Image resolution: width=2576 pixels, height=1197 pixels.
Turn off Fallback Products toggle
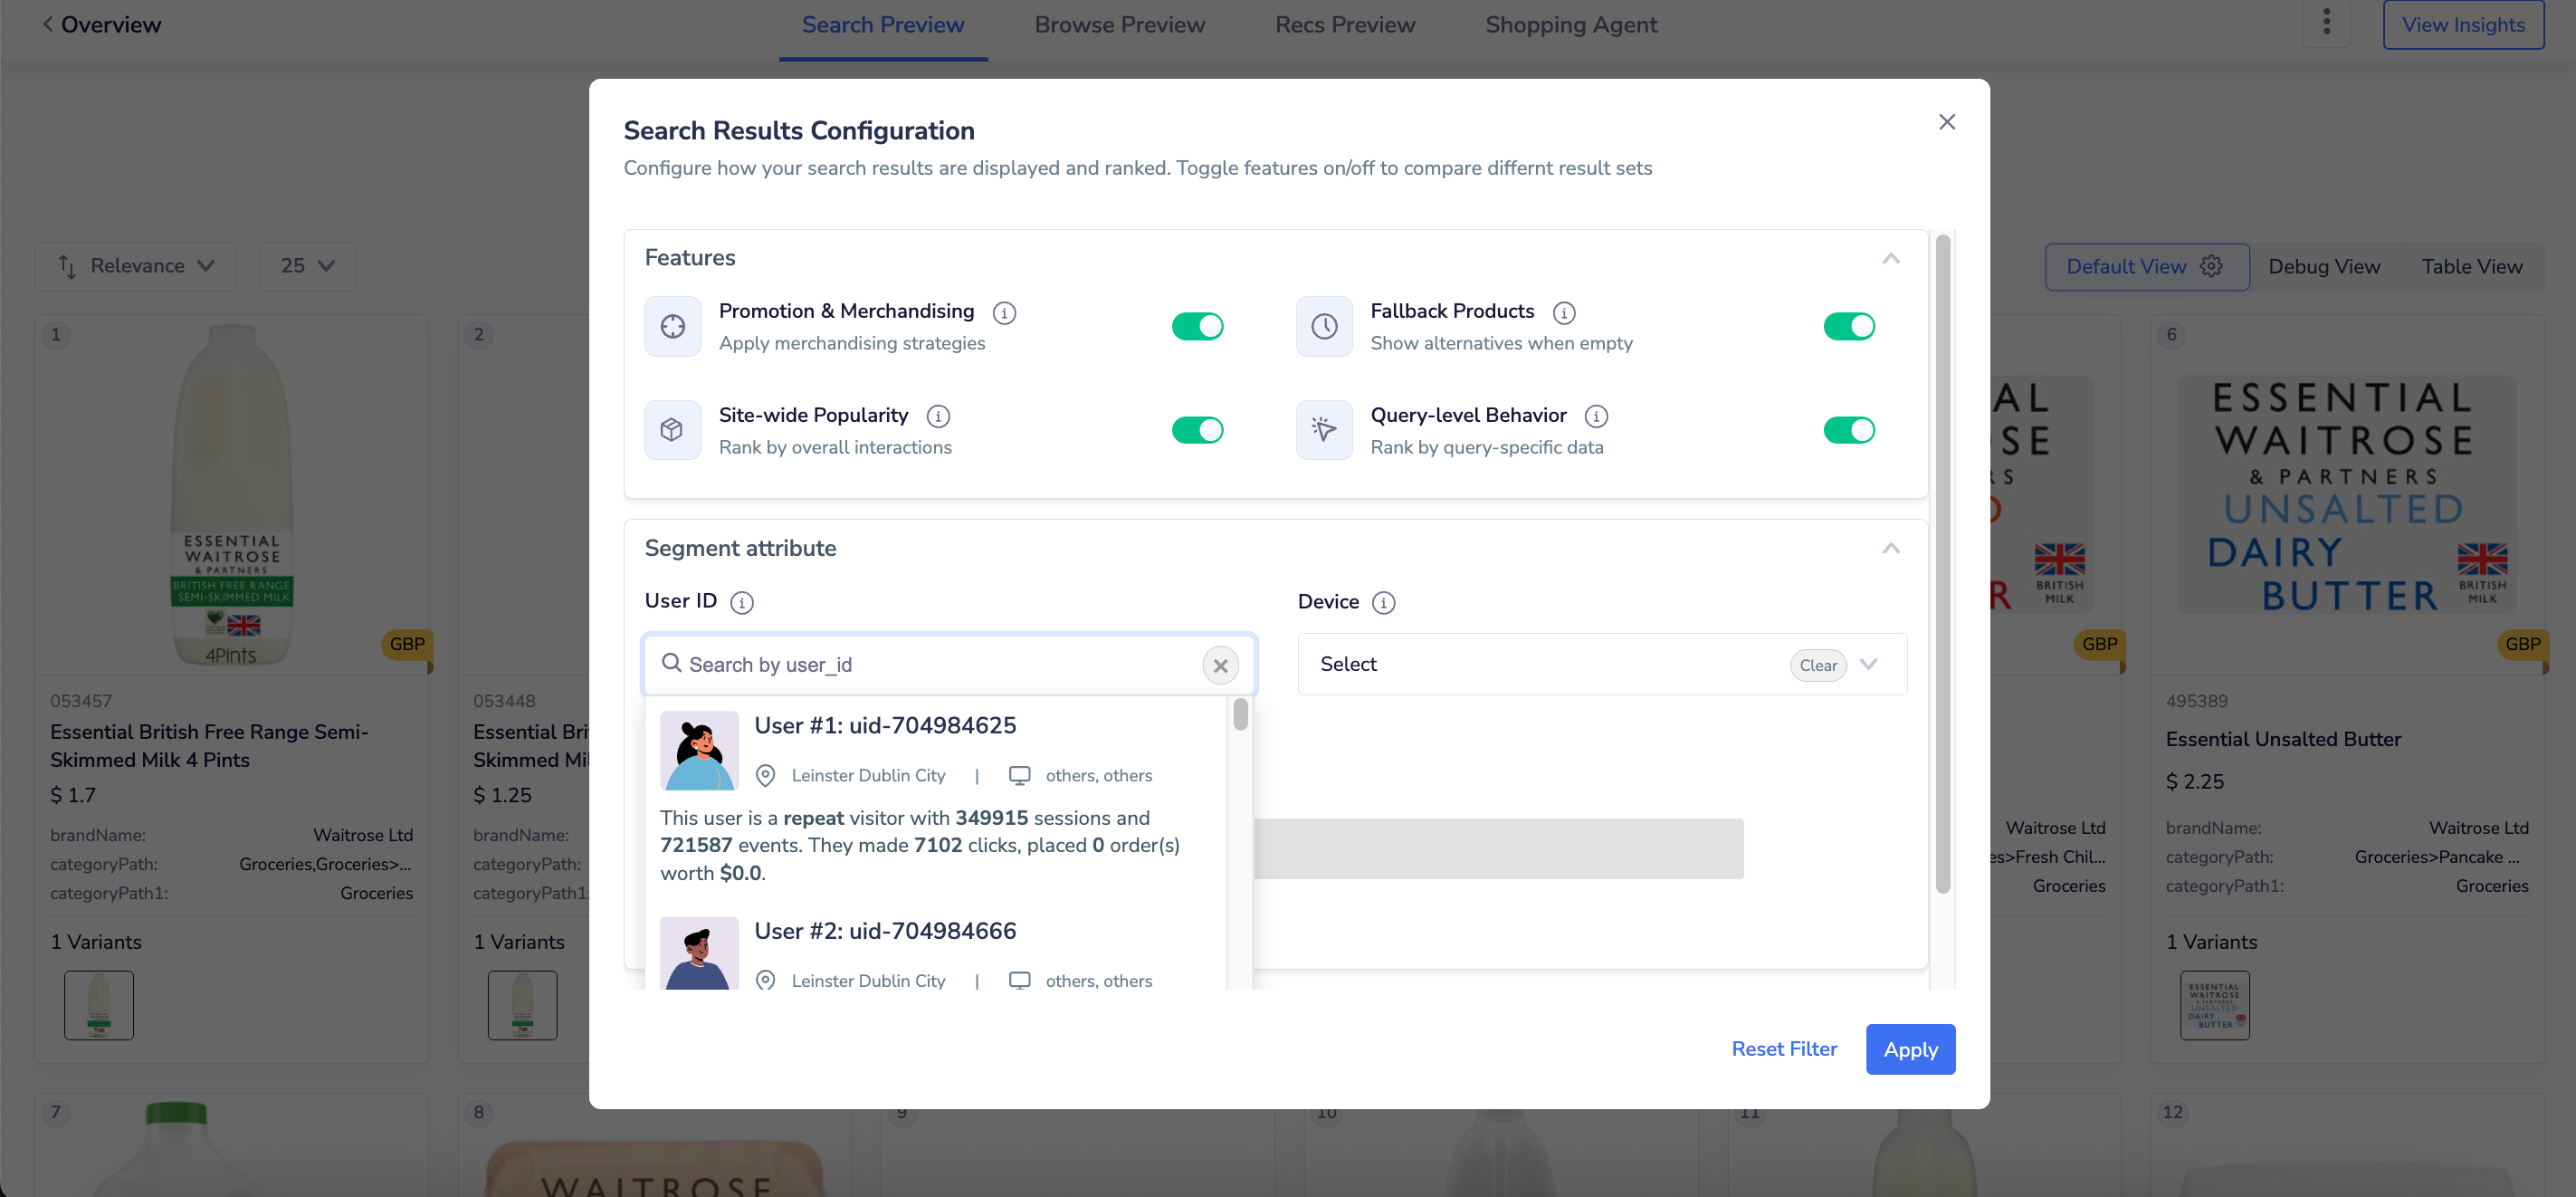1848,326
